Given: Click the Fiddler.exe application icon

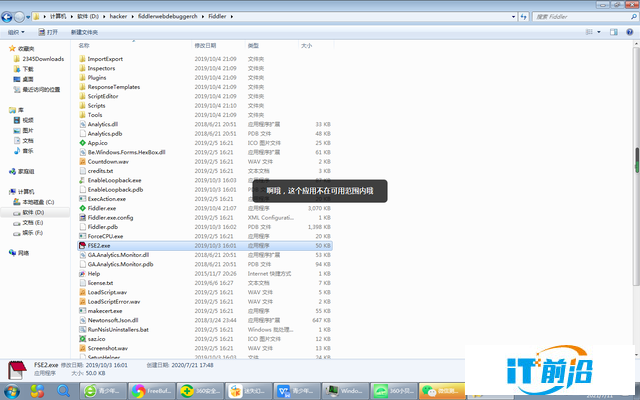Looking at the screenshot, I should (82, 208).
